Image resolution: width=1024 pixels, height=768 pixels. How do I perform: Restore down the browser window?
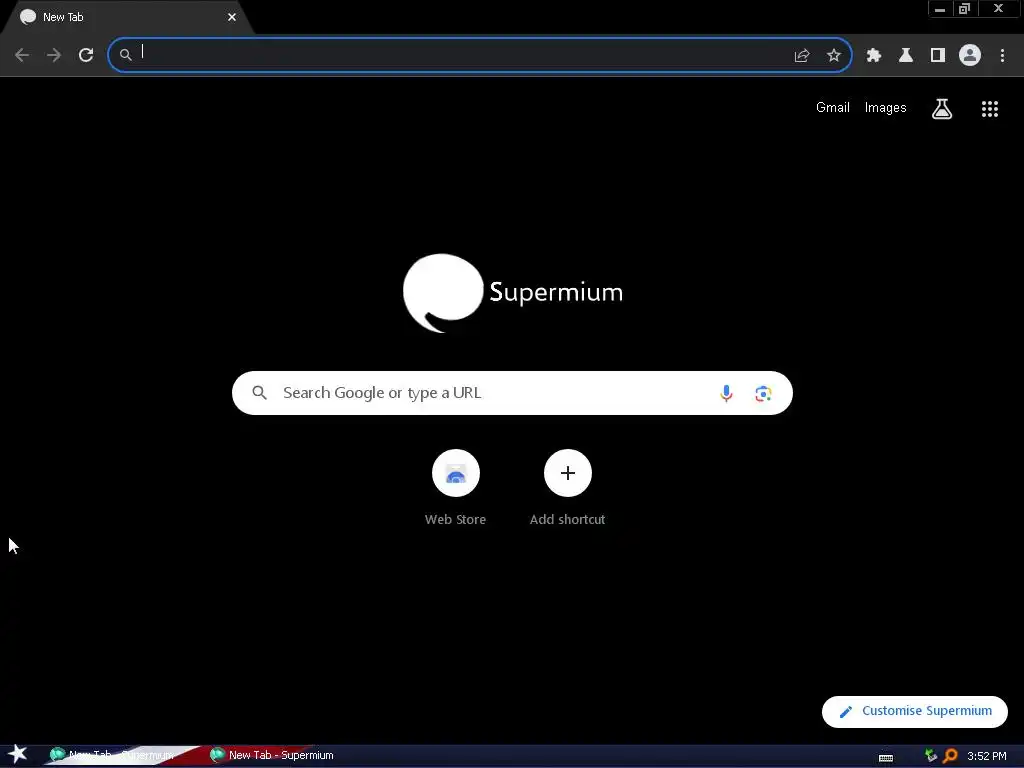pyautogui.click(x=965, y=9)
